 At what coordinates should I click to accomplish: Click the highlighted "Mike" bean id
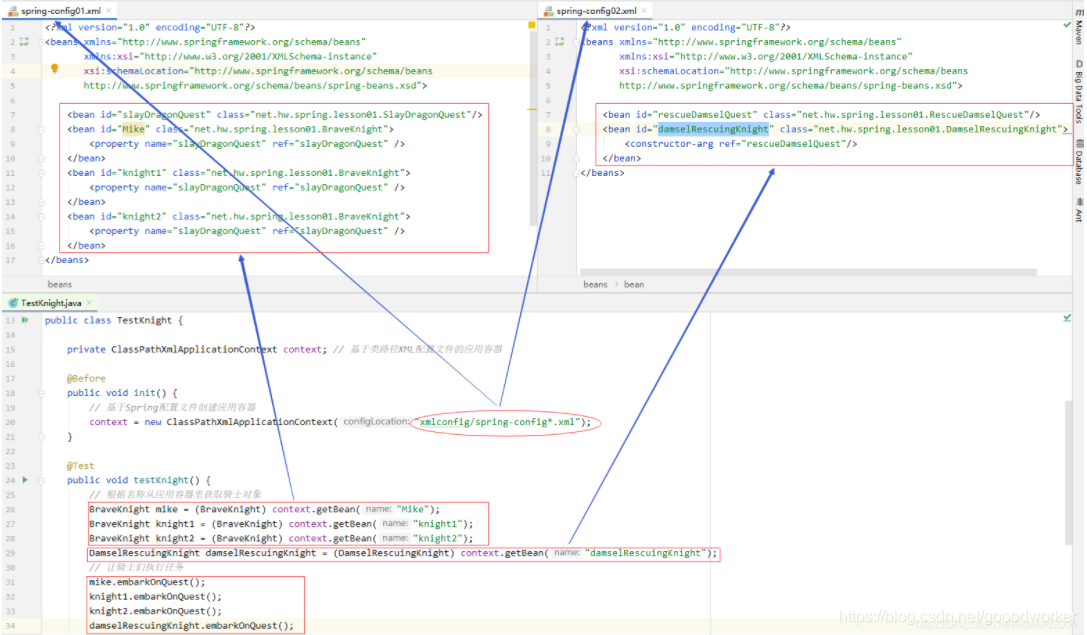click(134, 129)
